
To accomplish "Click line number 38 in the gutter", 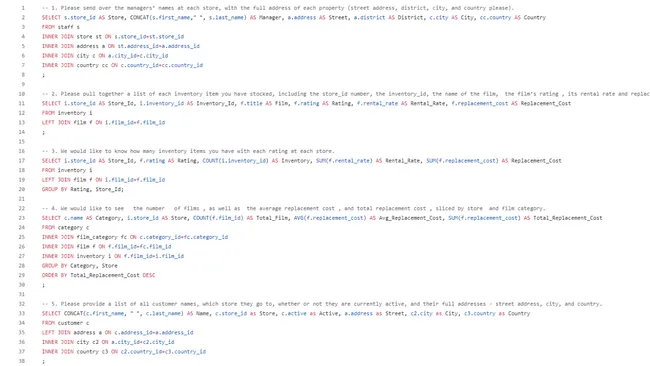I will (x=22, y=361).
